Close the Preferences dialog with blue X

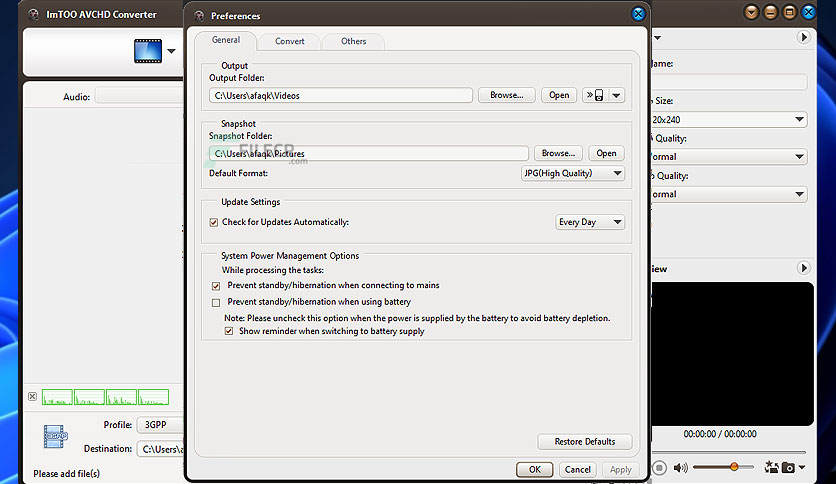638,14
